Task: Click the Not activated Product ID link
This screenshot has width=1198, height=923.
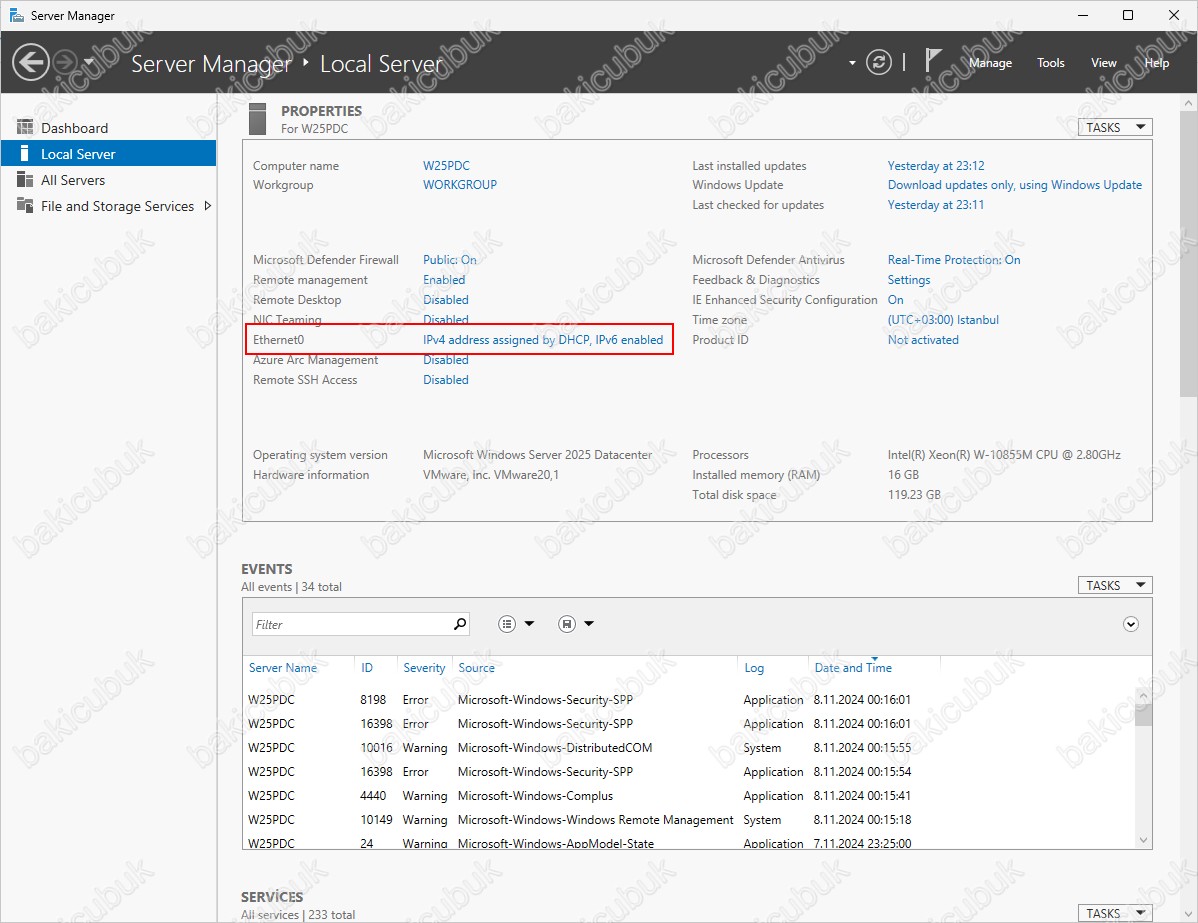Action: (x=922, y=340)
